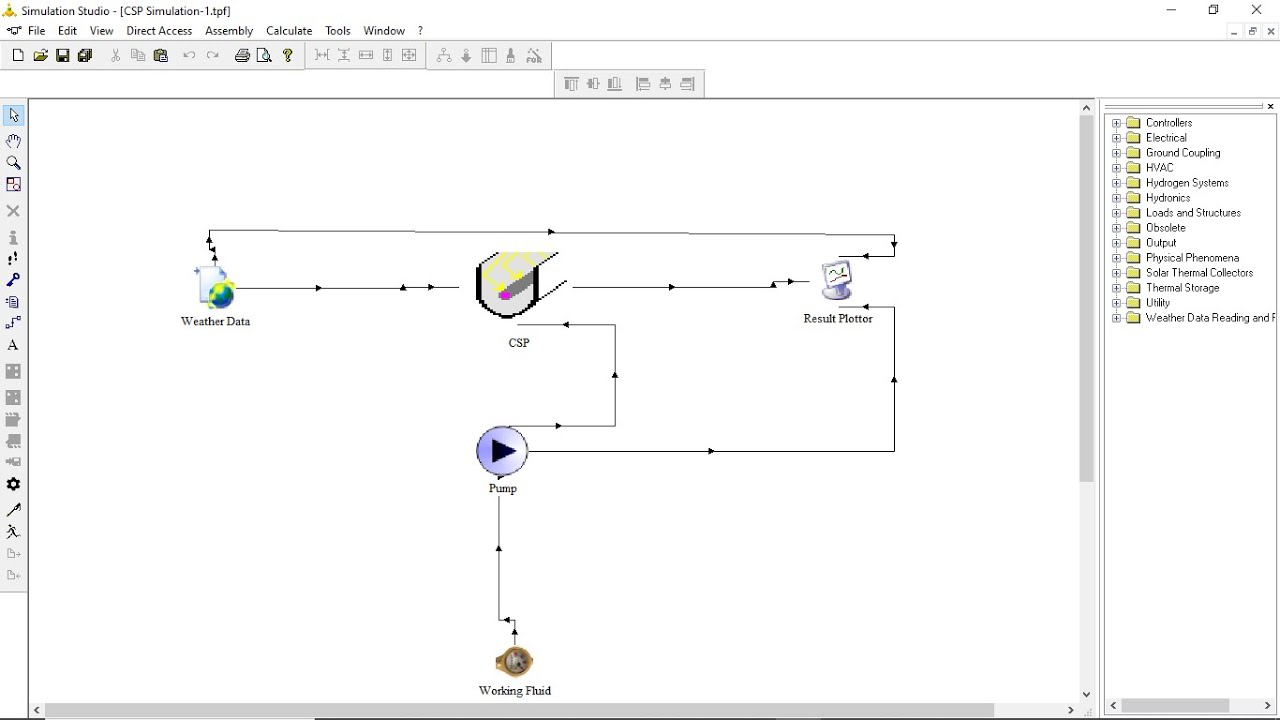Open Print Preview
This screenshot has height=720, width=1280.
(264, 56)
